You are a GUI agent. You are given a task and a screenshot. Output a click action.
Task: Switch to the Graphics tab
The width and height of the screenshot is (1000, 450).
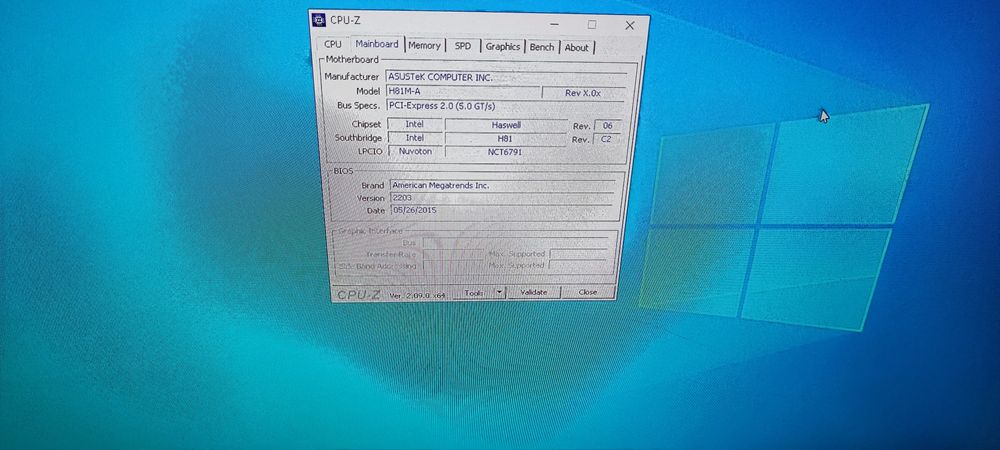tap(503, 47)
